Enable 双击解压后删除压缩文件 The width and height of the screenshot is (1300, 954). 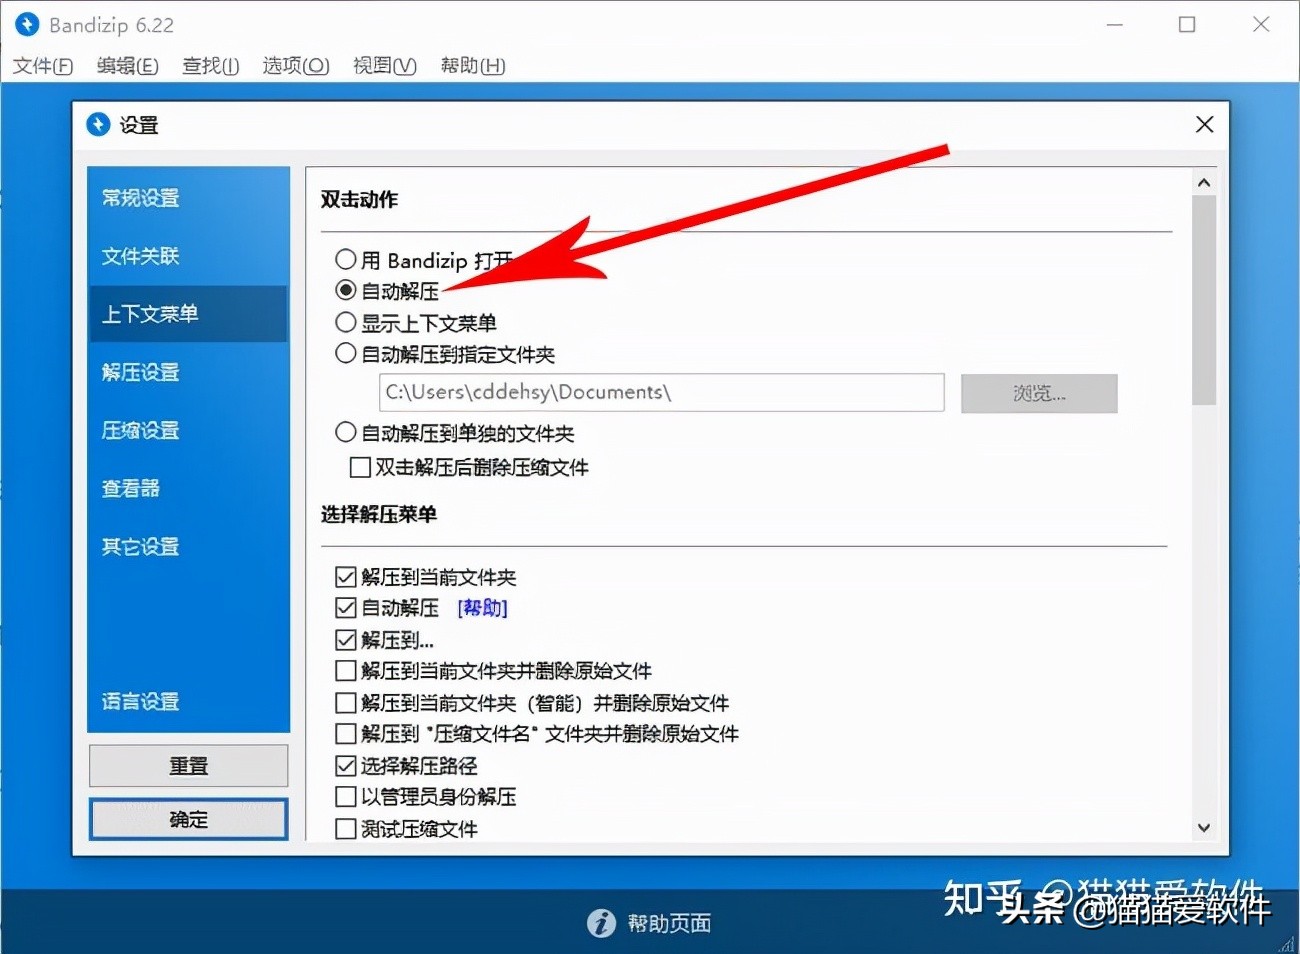360,466
